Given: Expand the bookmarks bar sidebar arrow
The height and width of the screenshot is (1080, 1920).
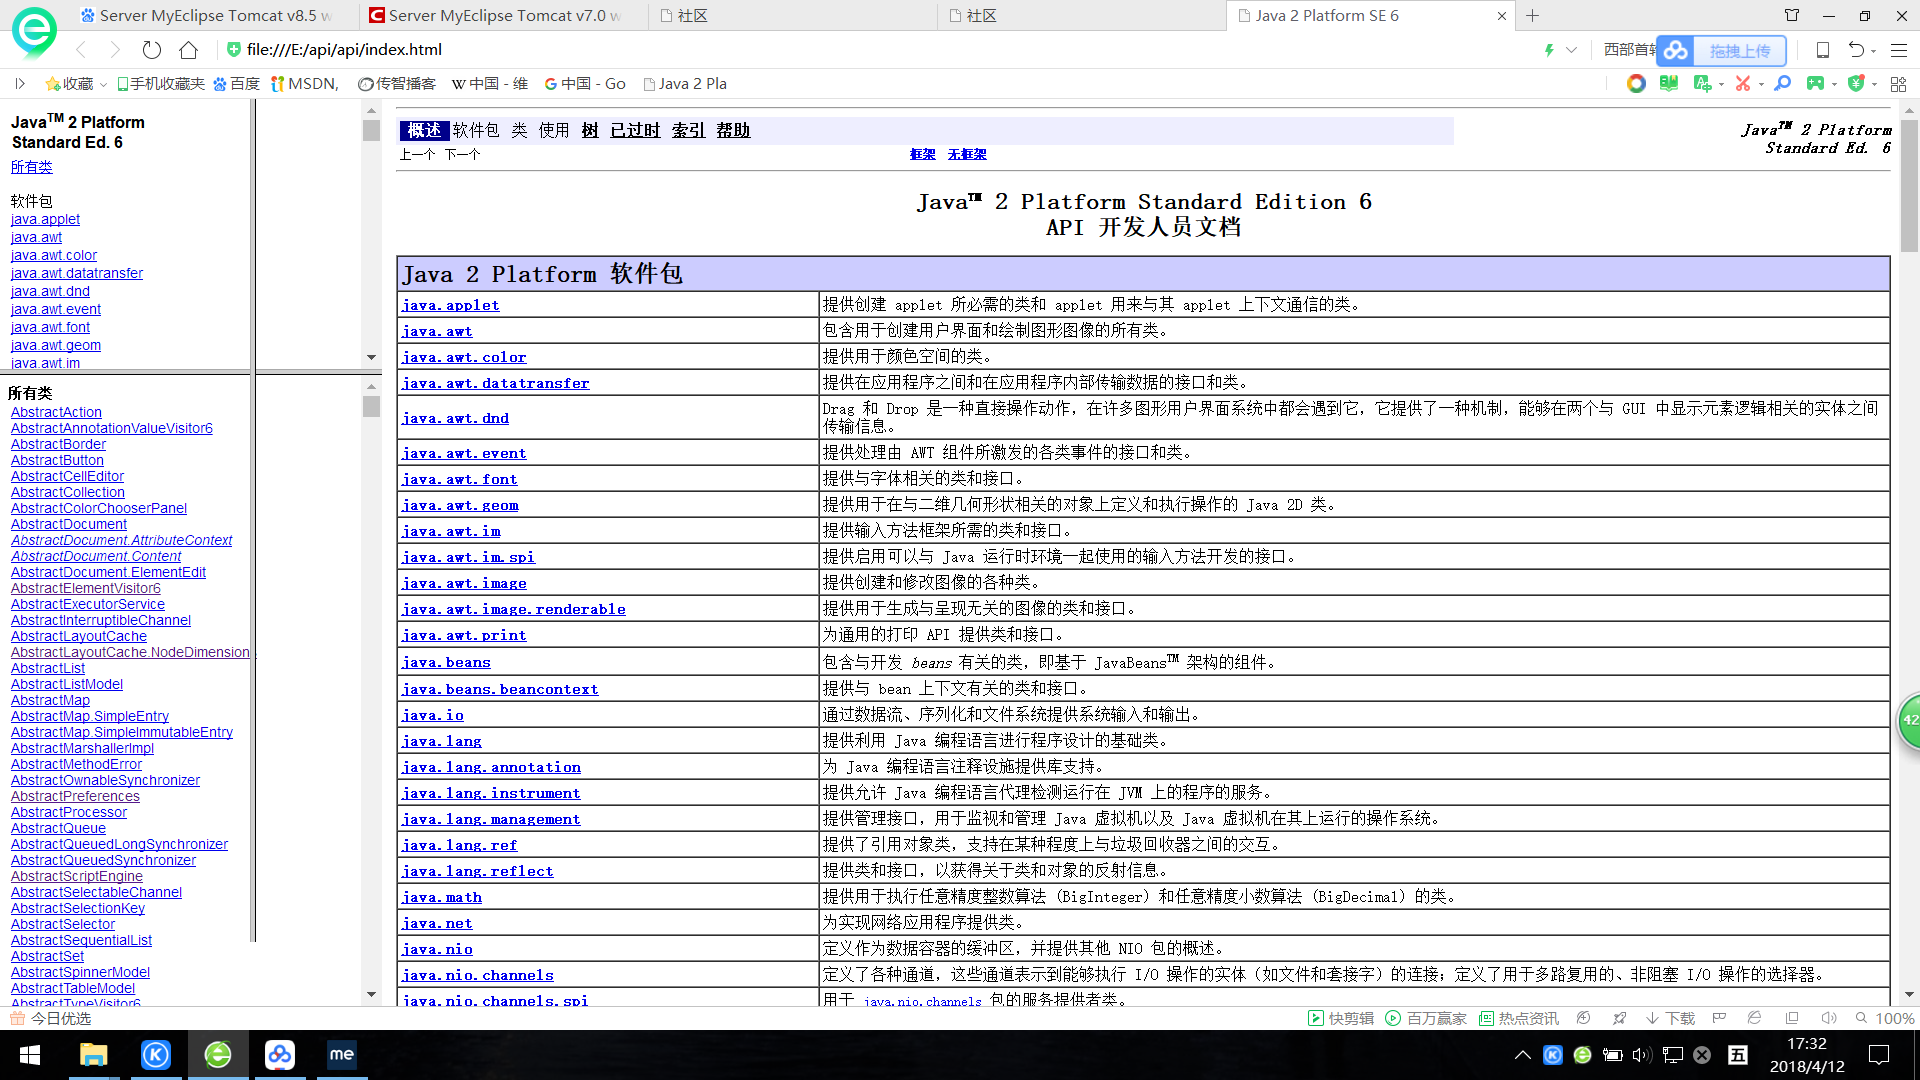Looking at the screenshot, I should (x=20, y=84).
